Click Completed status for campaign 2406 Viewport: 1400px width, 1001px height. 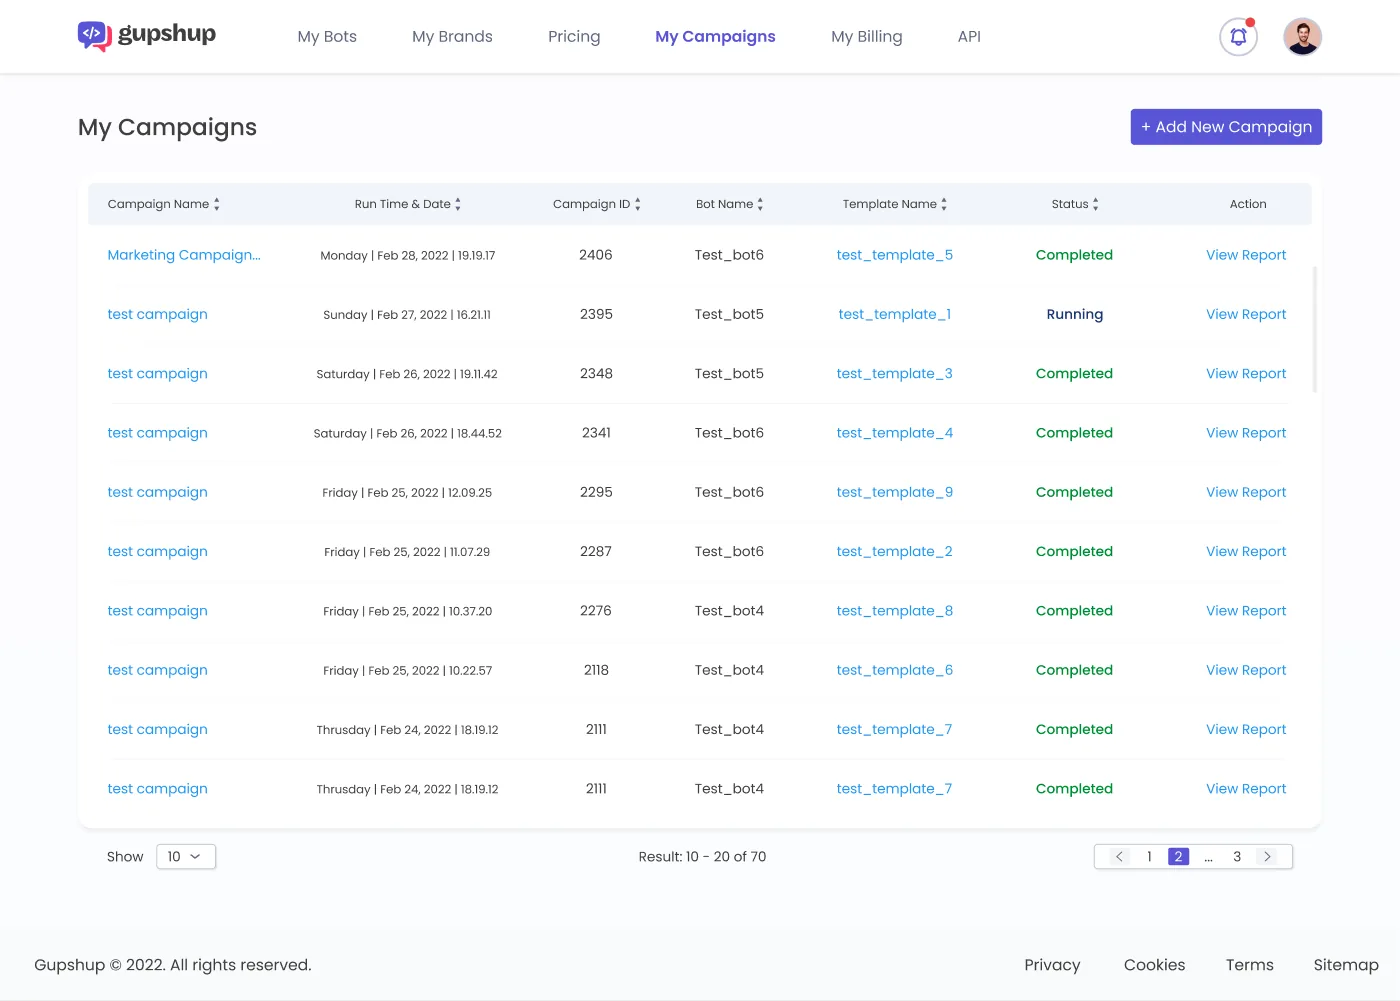1074,255
